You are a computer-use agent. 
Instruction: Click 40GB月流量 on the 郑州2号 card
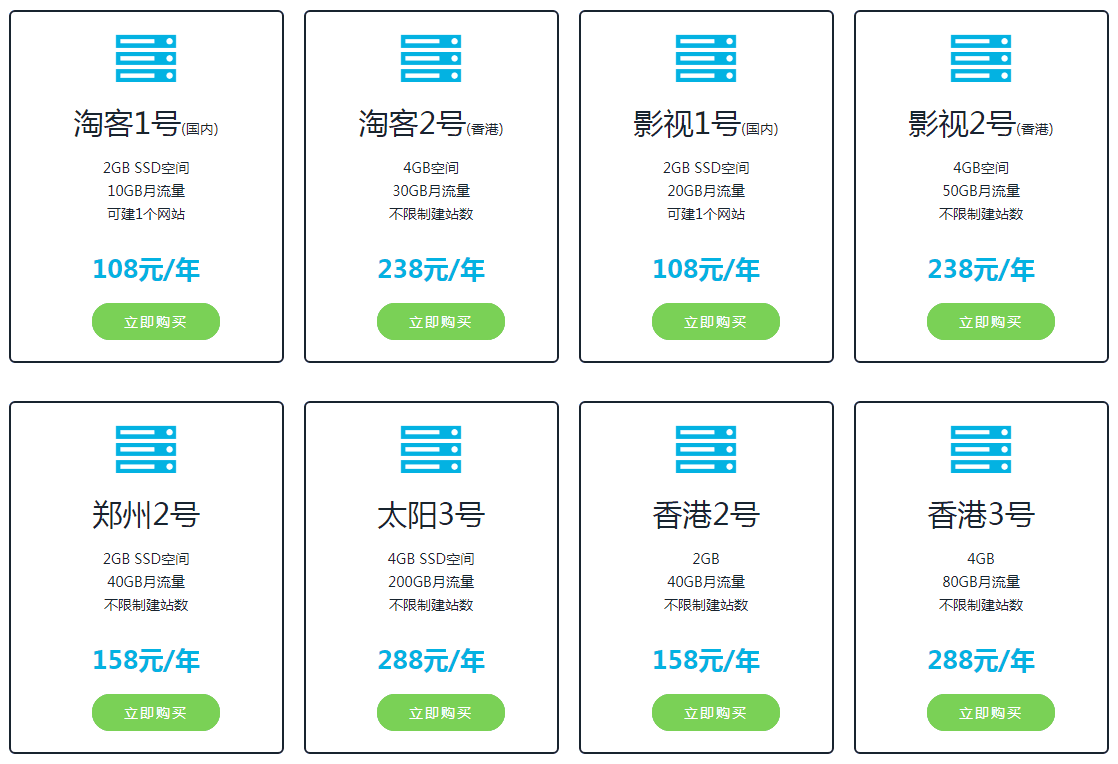click(x=146, y=582)
